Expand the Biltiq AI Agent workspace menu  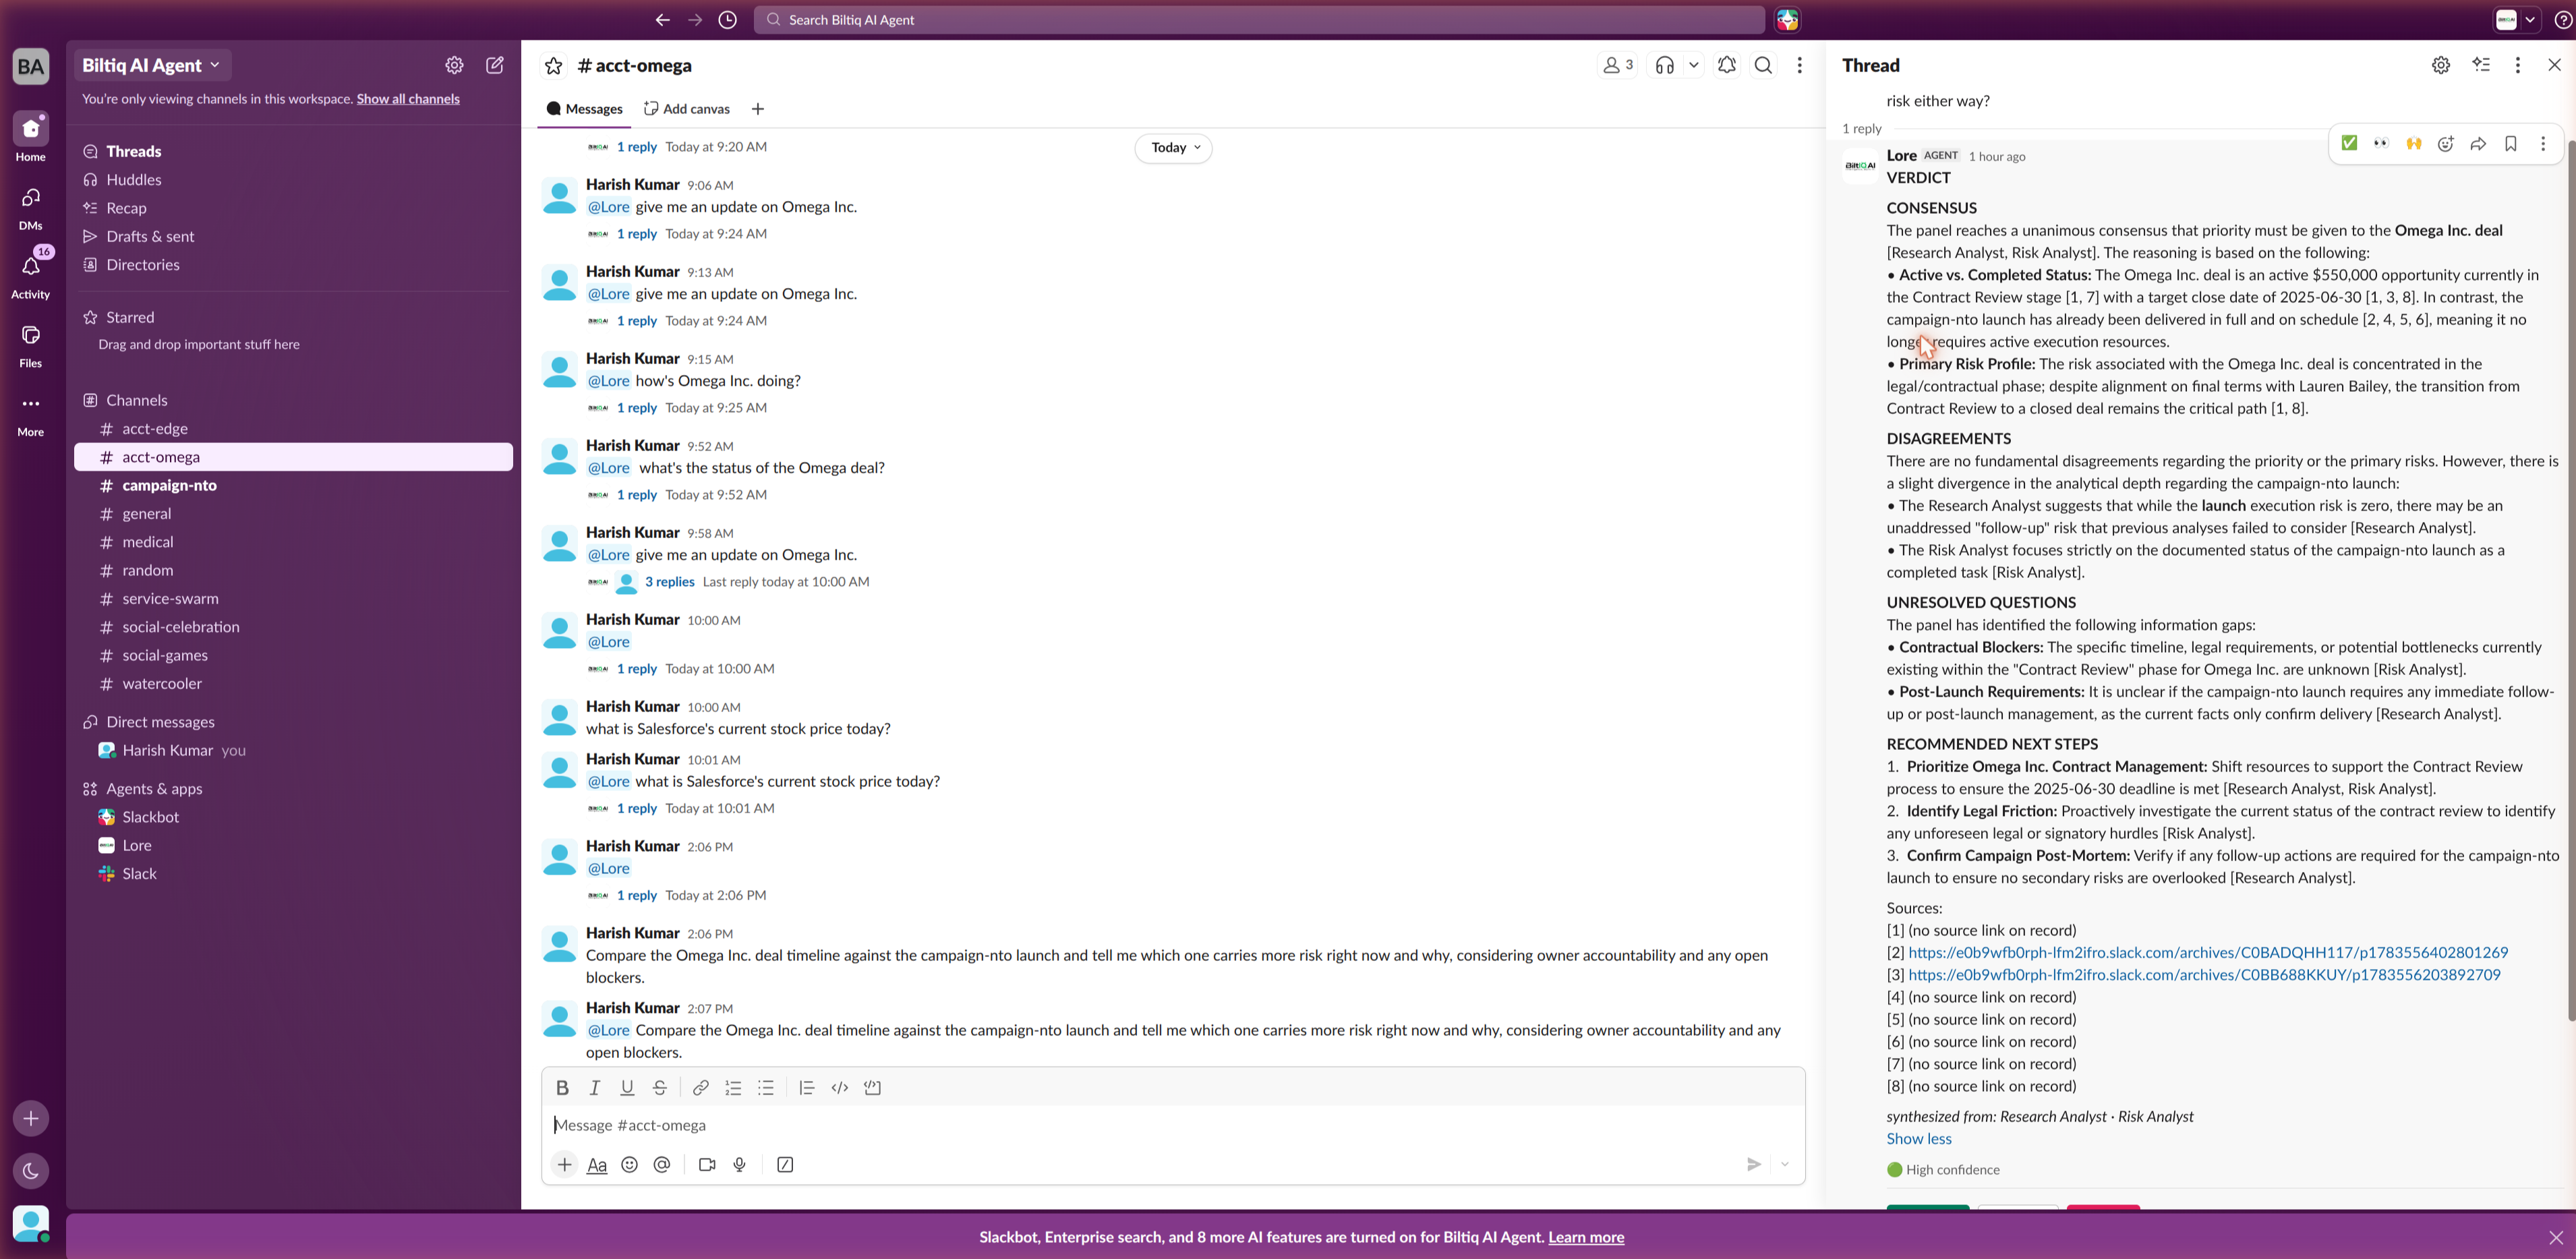point(151,66)
